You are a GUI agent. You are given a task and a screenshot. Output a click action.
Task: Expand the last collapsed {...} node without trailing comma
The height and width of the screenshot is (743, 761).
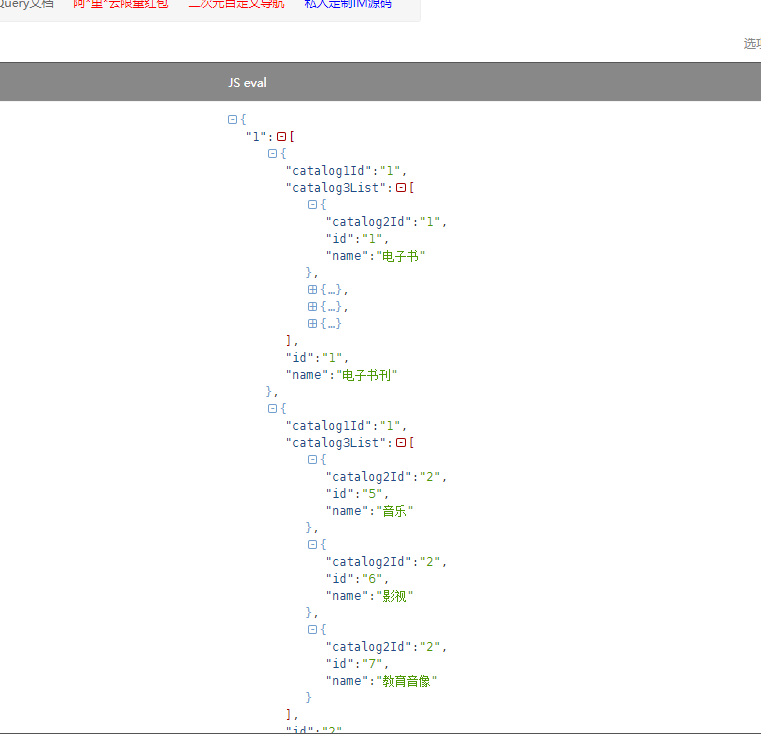(312, 323)
